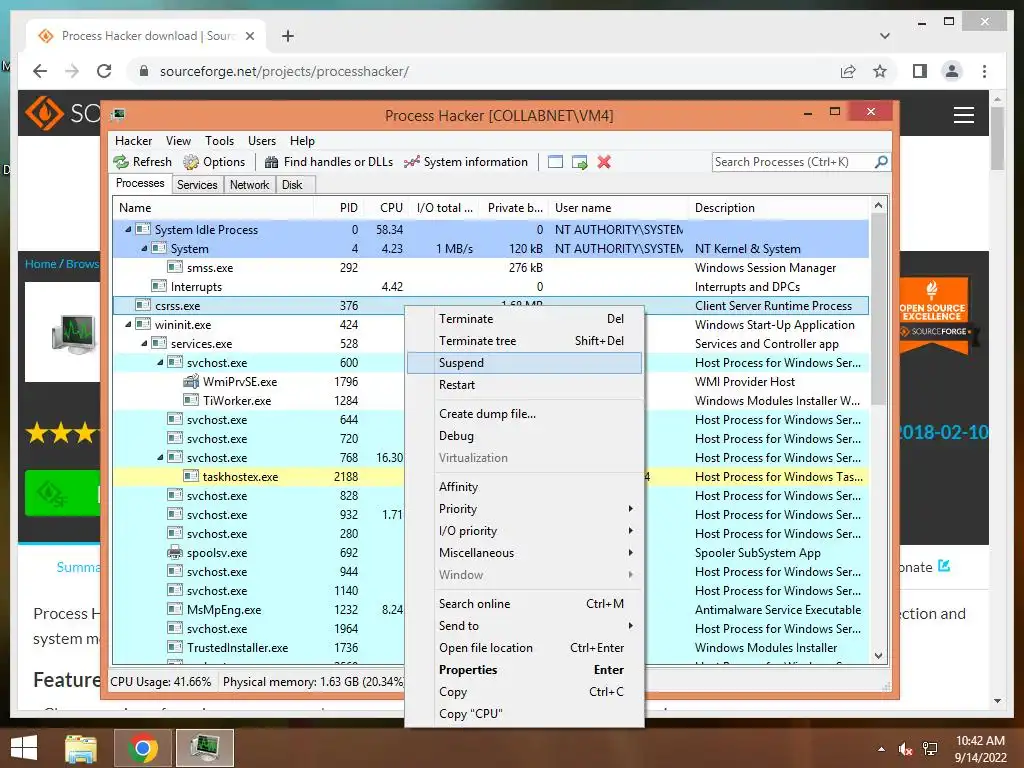This screenshot has width=1024, height=768.
Task: Click the csrss.exe process icon
Action: pyautogui.click(x=143, y=305)
